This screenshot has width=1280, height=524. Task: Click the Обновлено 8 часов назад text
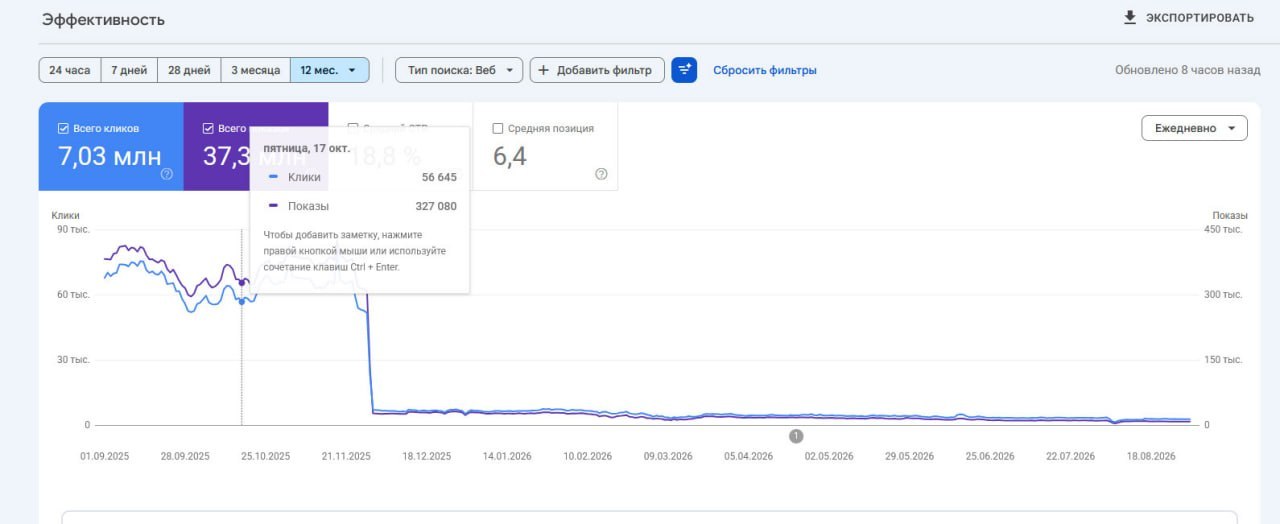click(x=1188, y=70)
